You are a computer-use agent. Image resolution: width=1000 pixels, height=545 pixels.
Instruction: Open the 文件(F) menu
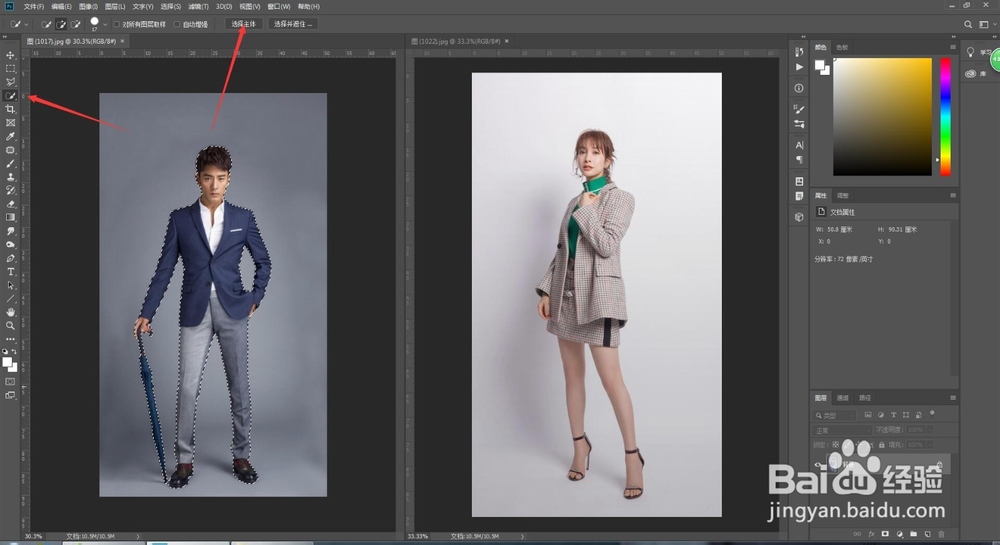tap(33, 6)
